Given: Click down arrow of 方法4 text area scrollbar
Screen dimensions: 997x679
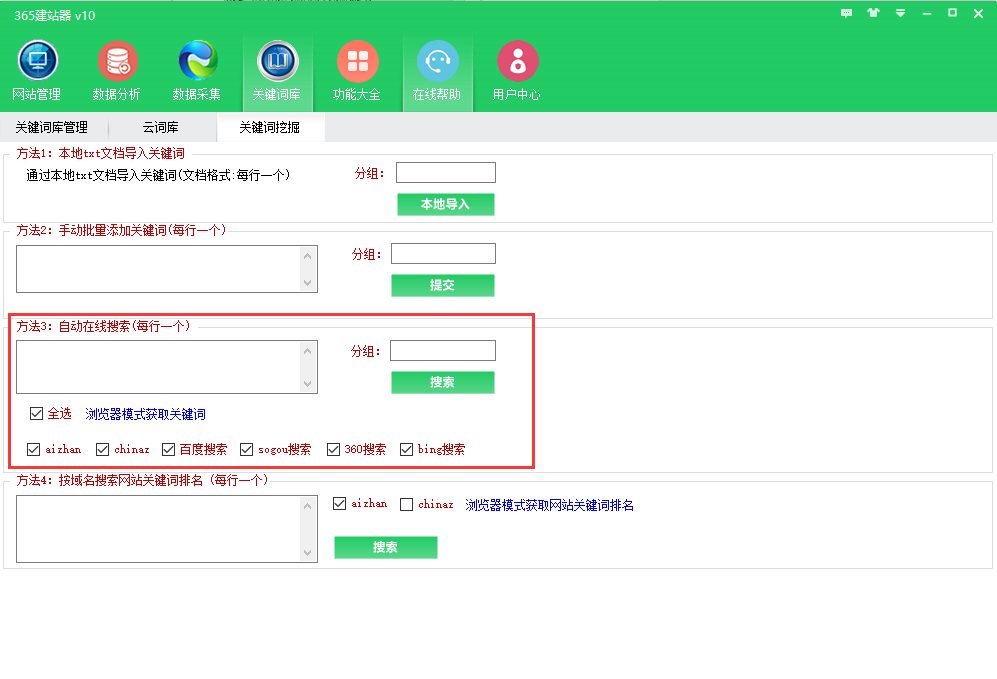Looking at the screenshot, I should click(308, 552).
